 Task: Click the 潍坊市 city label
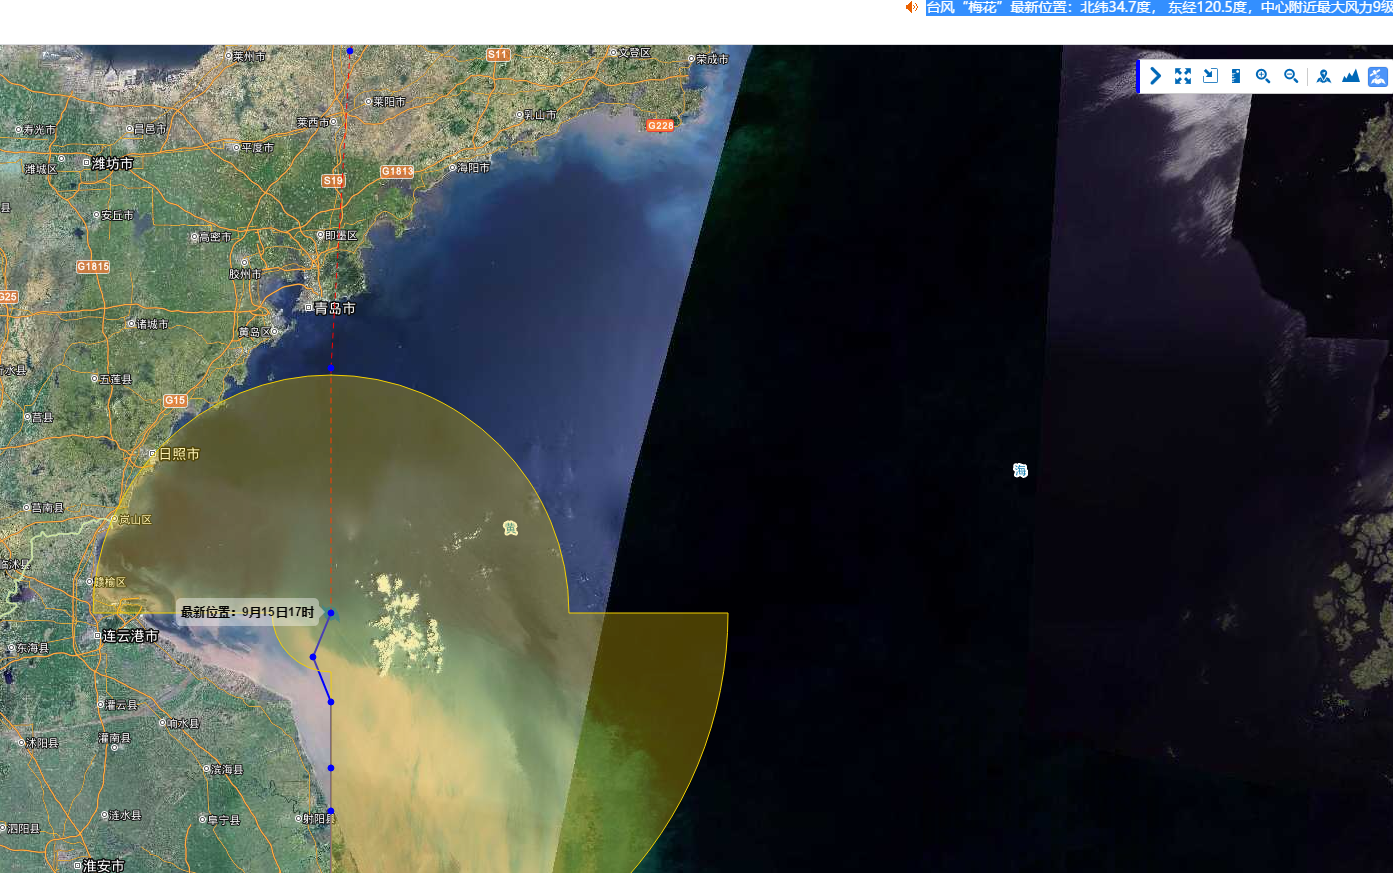point(111,163)
